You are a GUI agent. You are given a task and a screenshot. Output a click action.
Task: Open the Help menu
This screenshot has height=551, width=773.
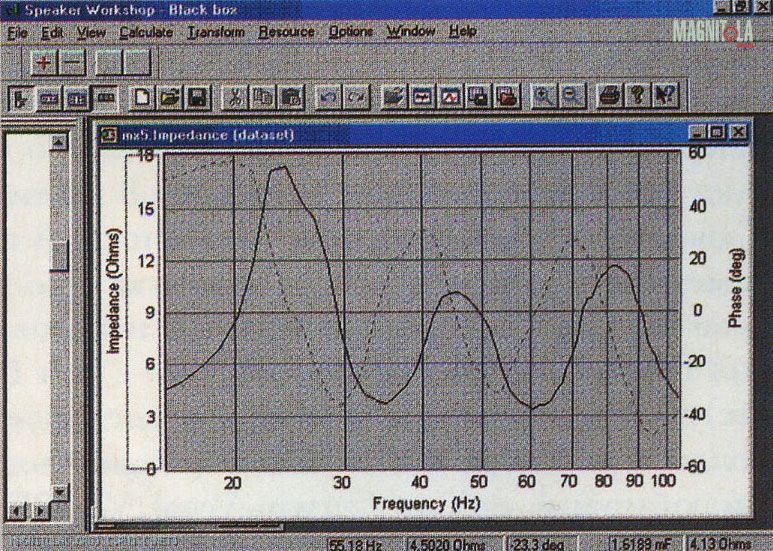pos(462,32)
